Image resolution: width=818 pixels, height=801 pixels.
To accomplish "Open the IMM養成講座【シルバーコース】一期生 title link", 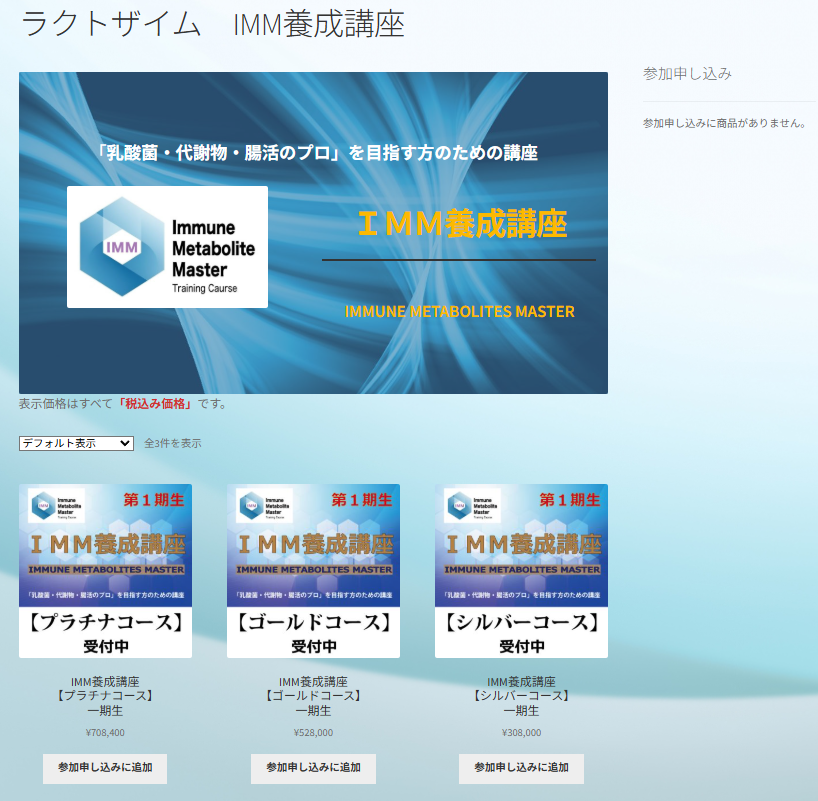I will (x=521, y=696).
